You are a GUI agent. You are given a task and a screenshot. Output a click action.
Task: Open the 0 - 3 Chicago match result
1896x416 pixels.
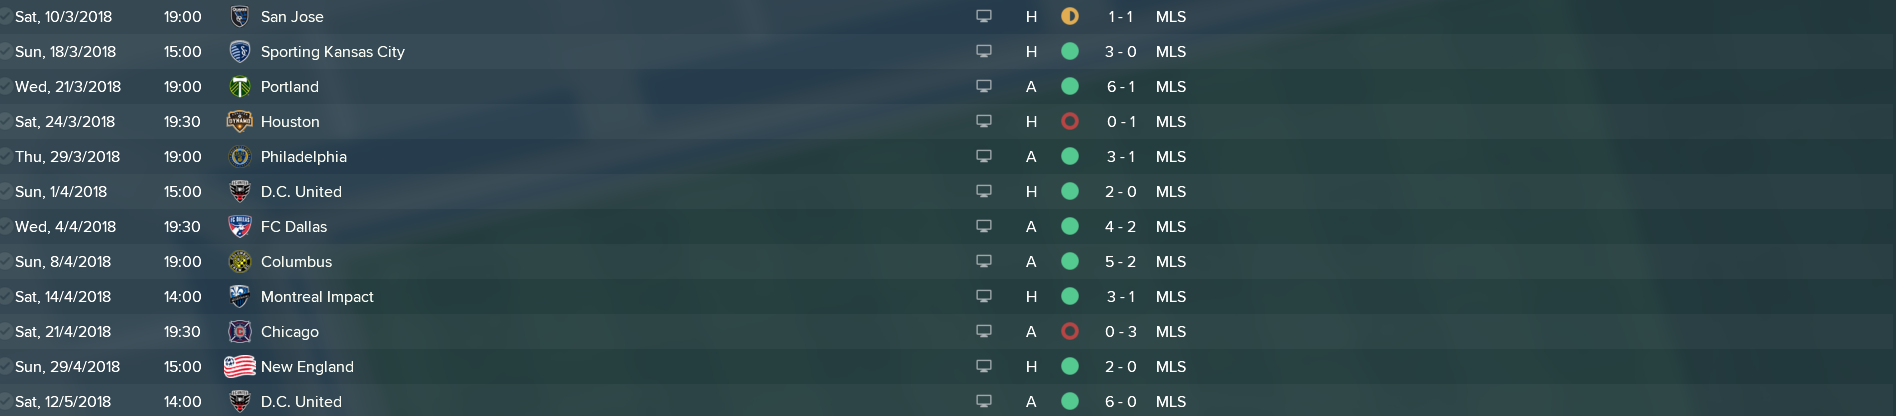pos(1120,332)
